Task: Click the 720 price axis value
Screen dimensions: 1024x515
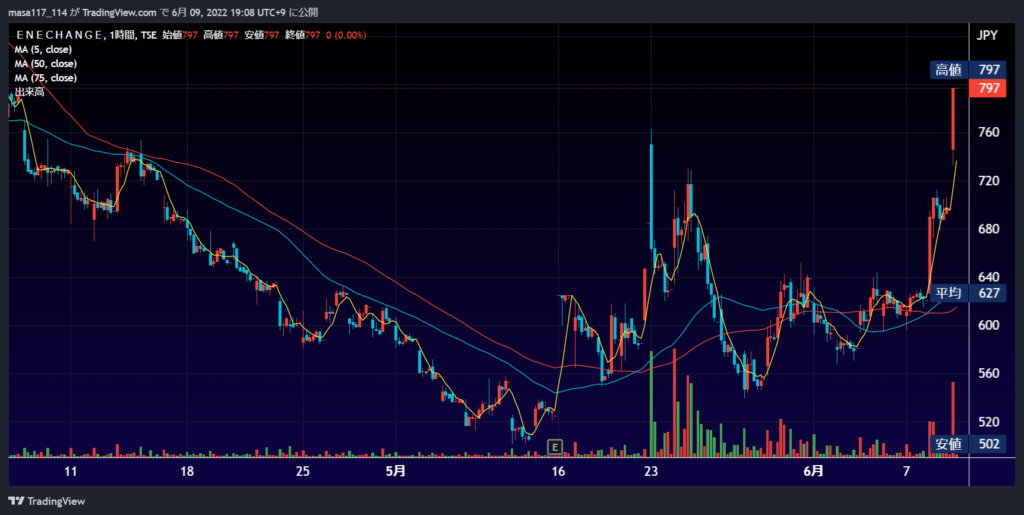Action: 989,181
